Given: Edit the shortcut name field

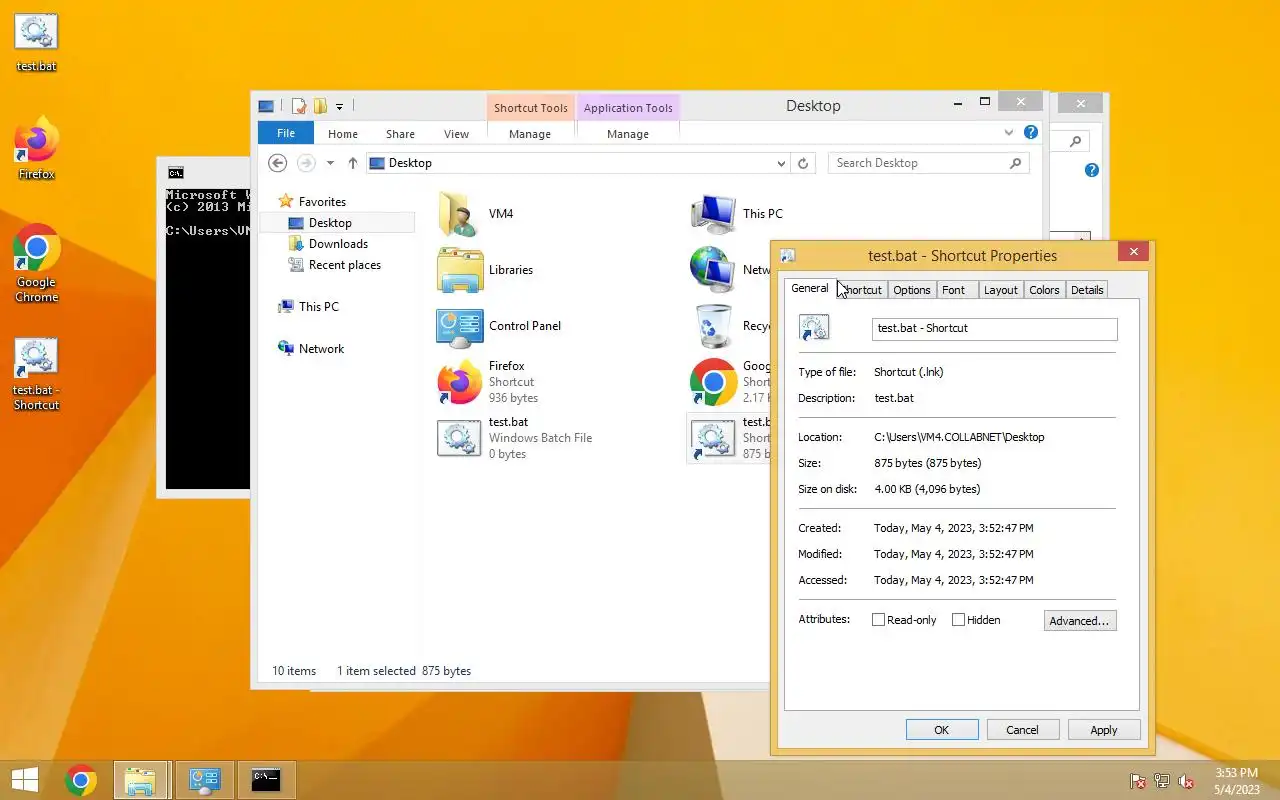Looking at the screenshot, I should [x=994, y=328].
